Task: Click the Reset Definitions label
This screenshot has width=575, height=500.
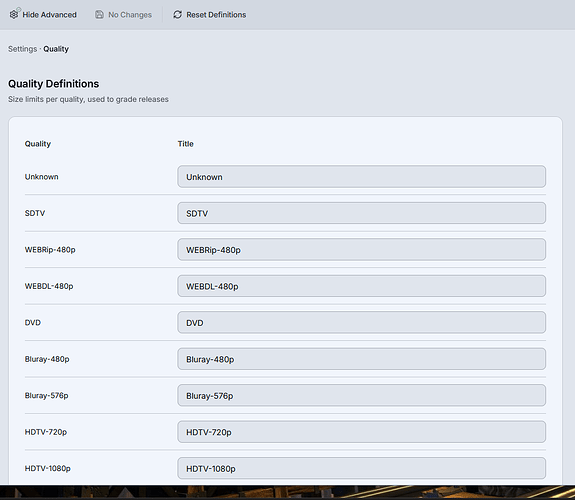Action: tap(216, 15)
